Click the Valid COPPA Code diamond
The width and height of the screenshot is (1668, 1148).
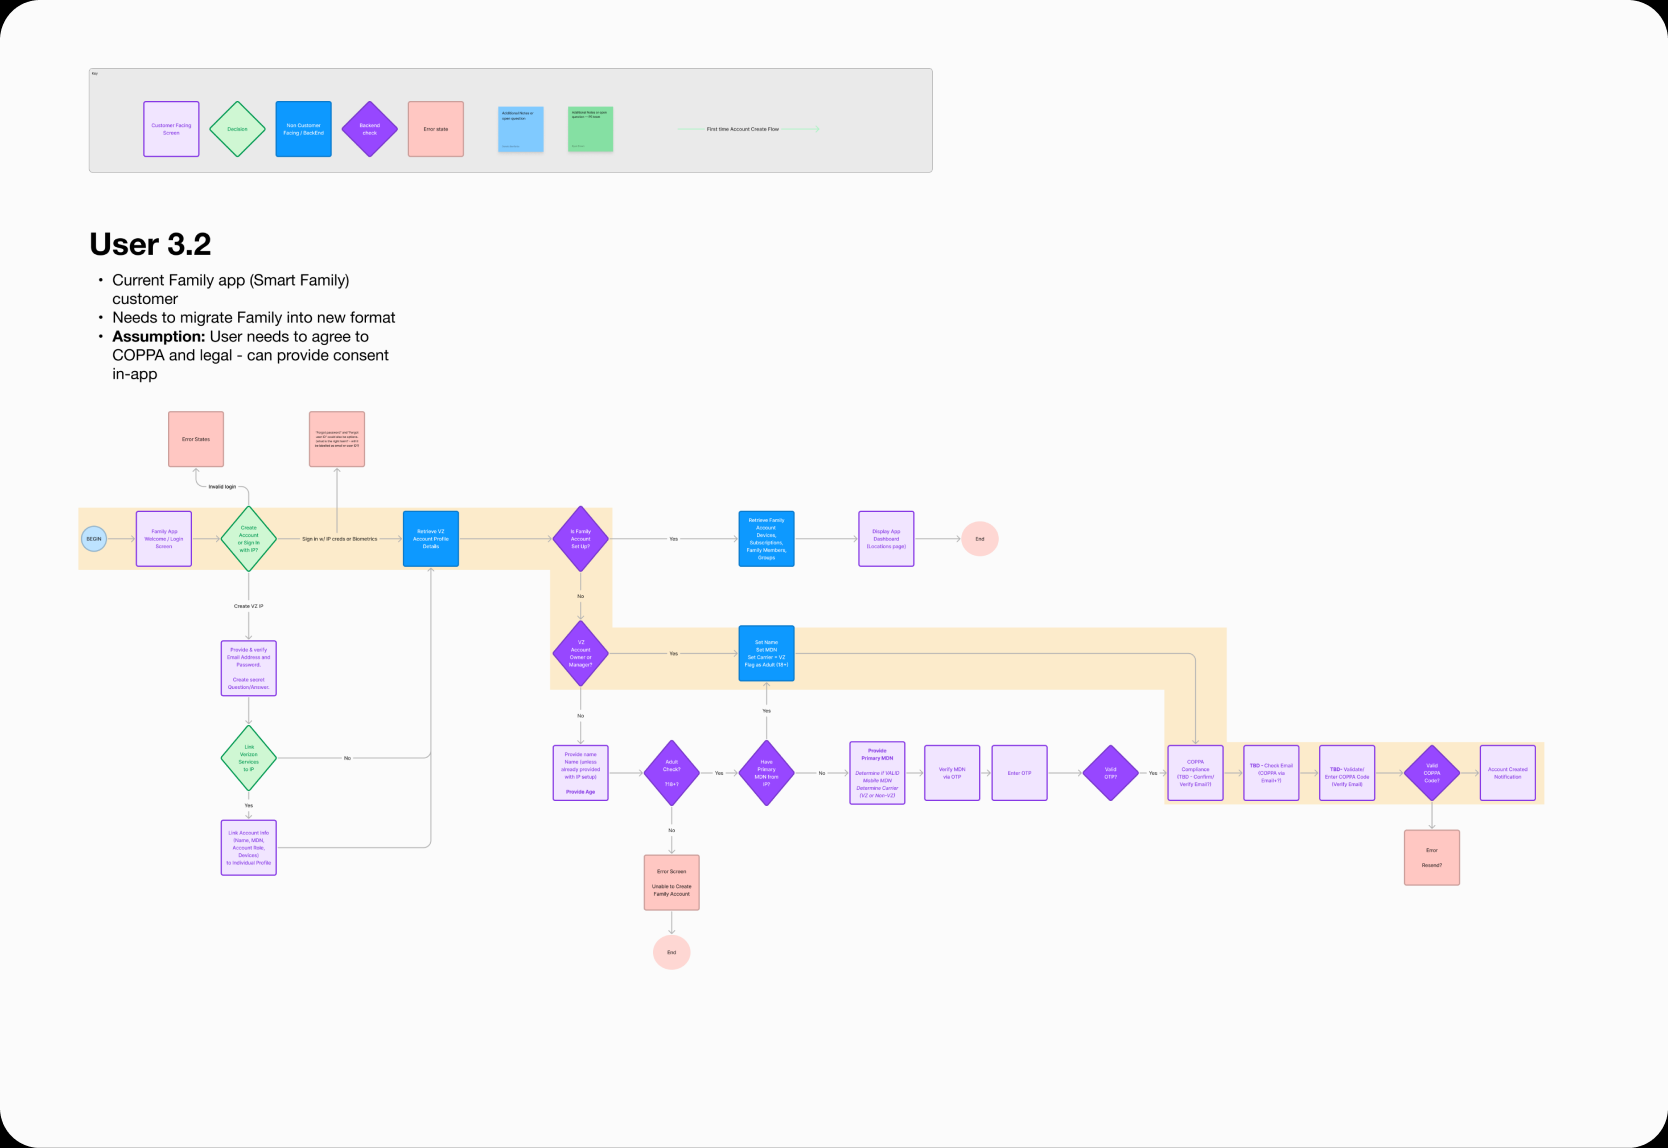point(1432,773)
